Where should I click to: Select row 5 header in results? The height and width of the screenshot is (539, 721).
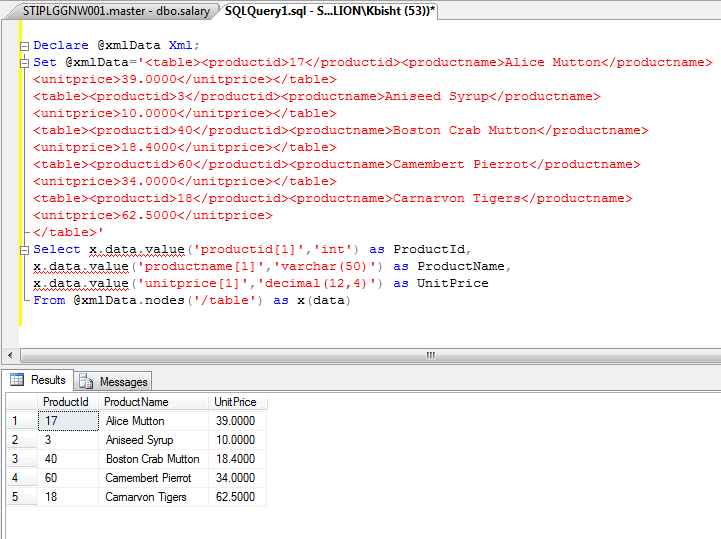click(x=22, y=497)
